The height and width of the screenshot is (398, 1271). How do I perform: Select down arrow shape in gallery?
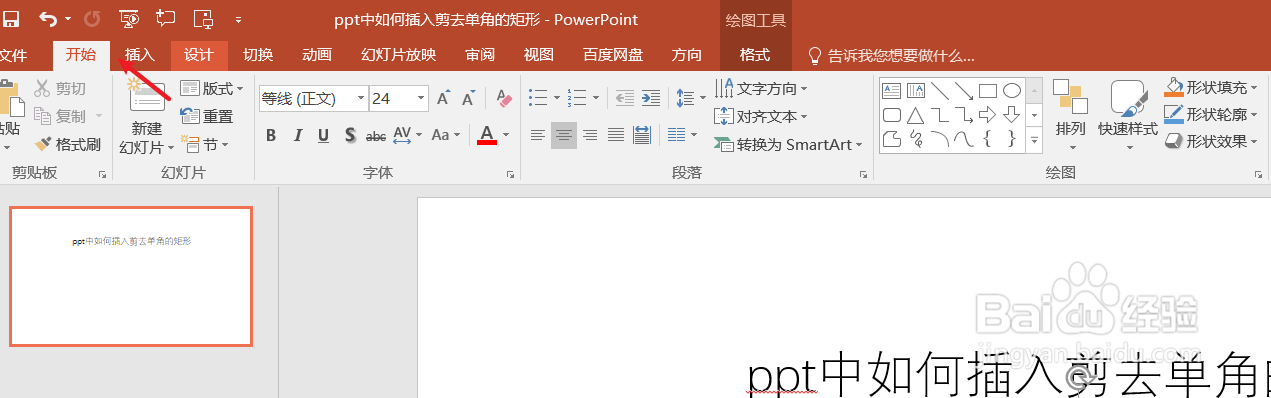coord(1012,114)
